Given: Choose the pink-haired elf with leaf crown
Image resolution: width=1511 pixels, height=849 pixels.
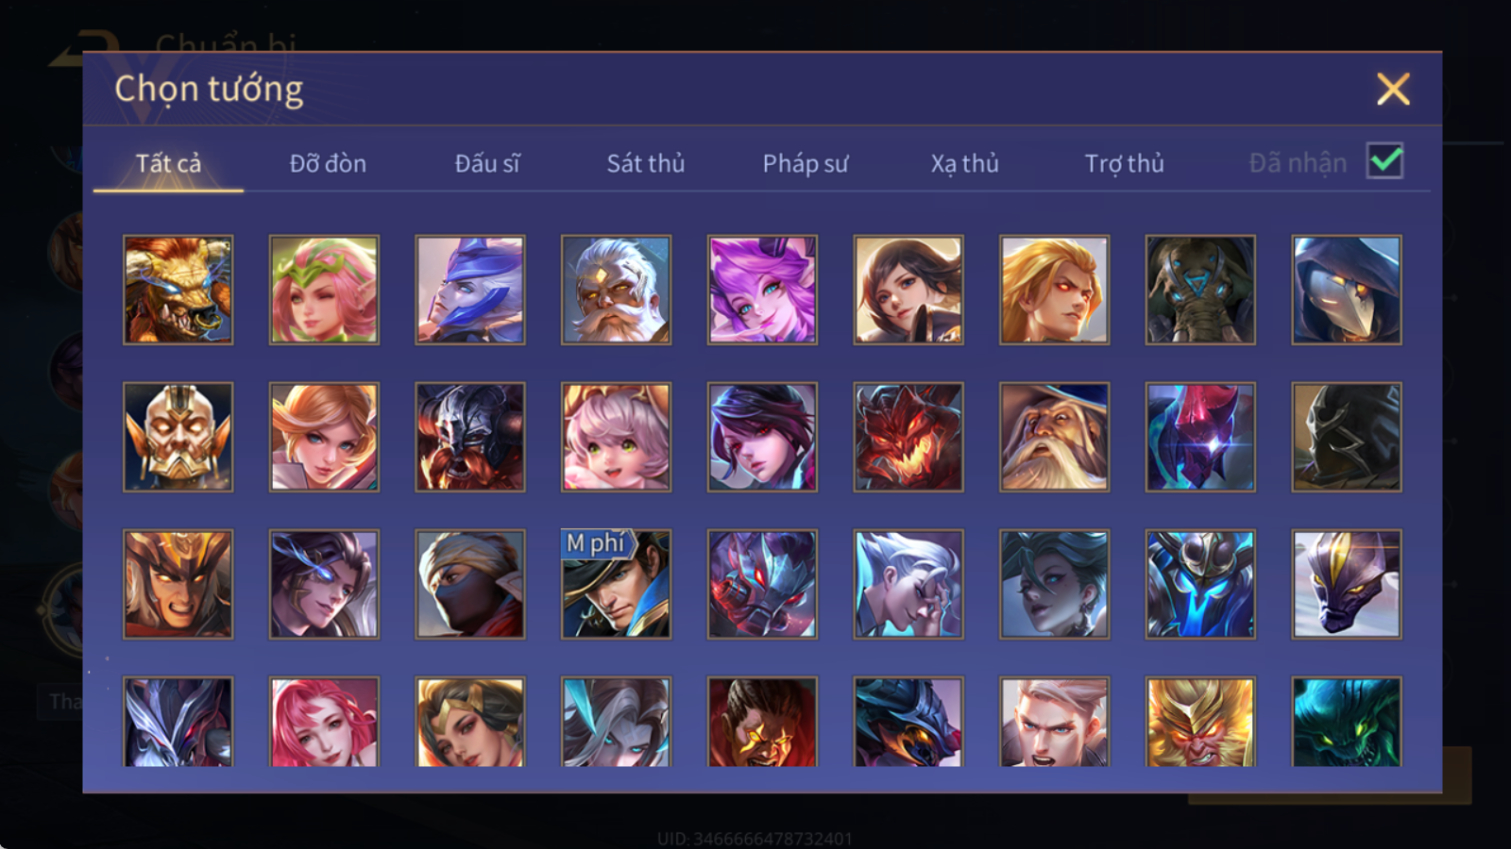Looking at the screenshot, I should click(x=324, y=290).
